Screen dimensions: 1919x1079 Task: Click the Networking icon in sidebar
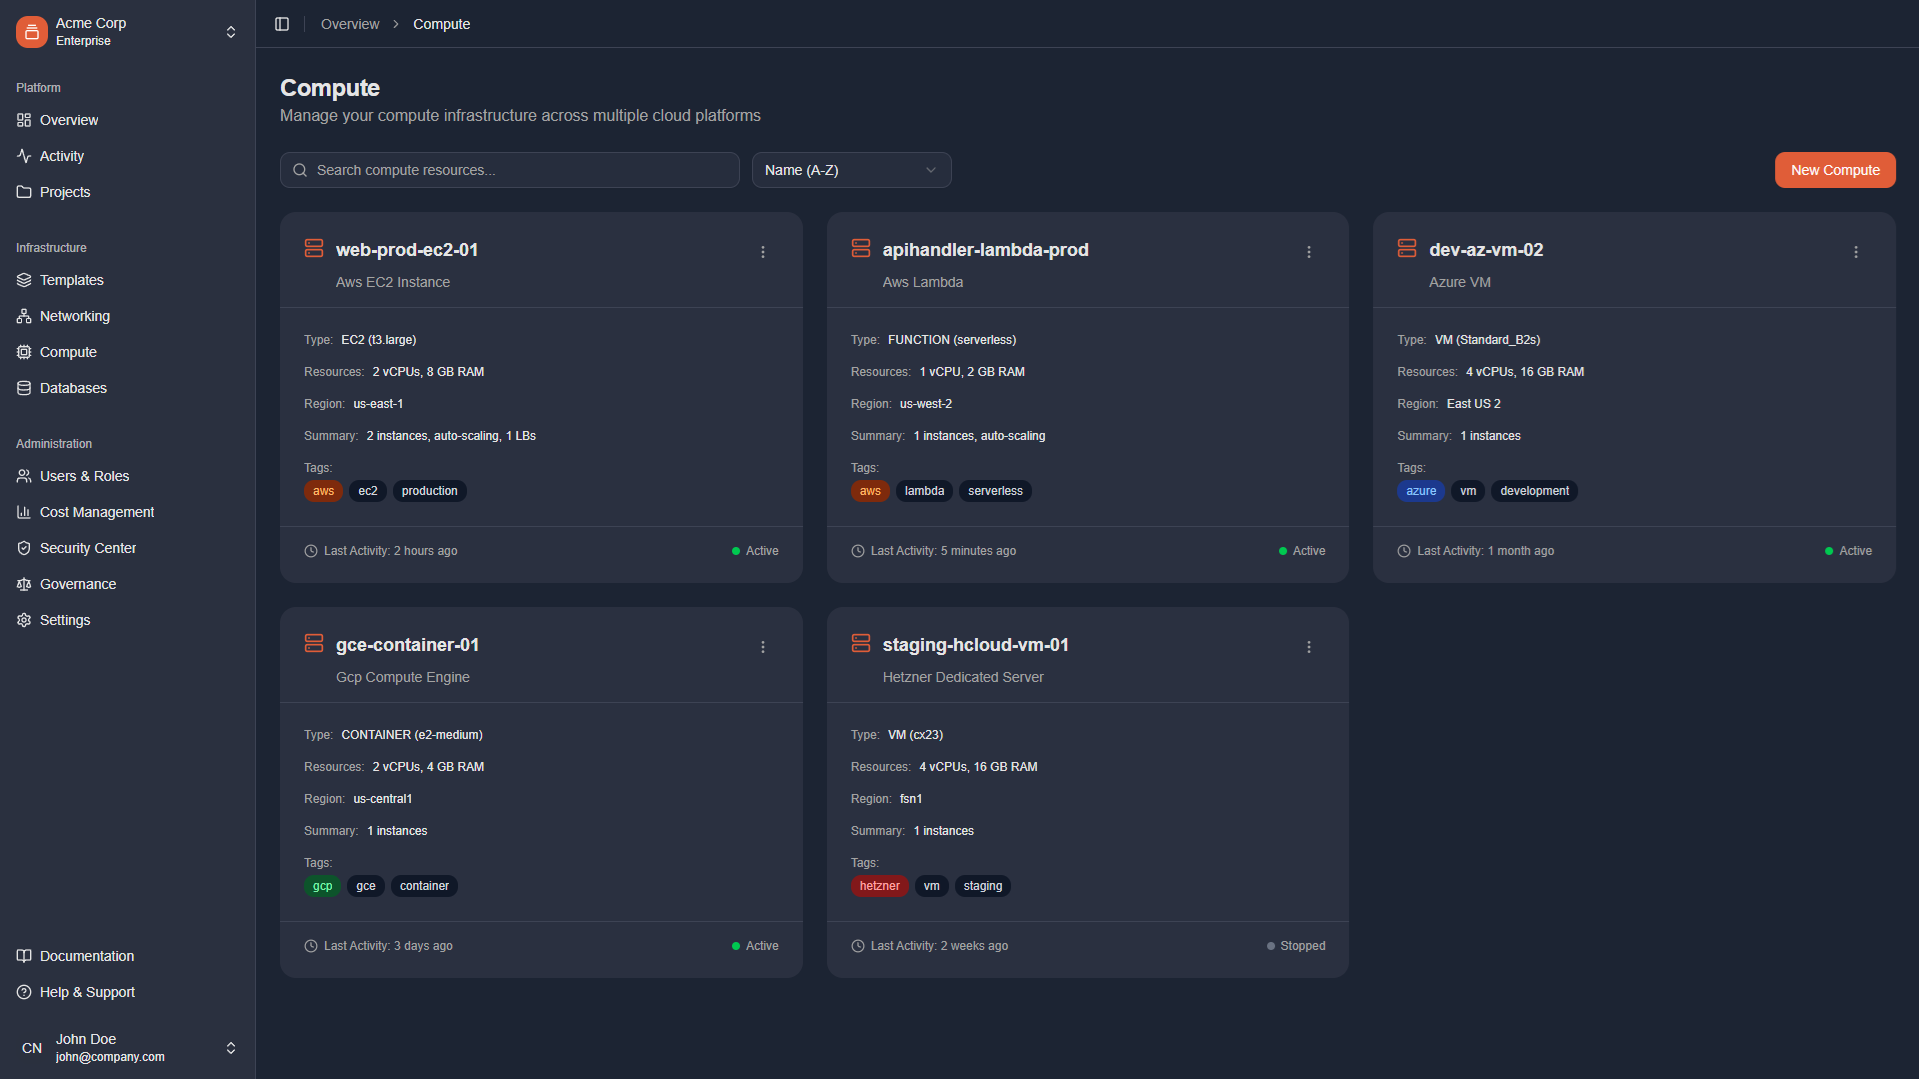point(23,316)
